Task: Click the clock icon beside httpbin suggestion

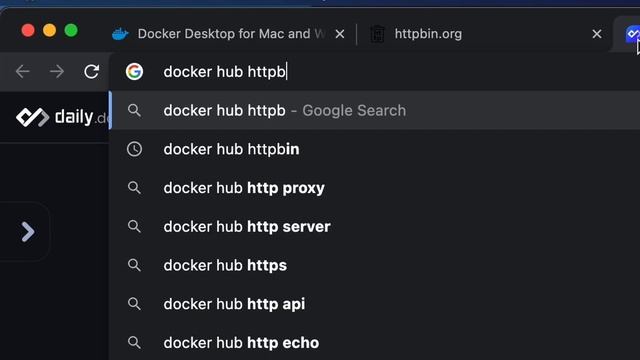Action: tap(134, 149)
